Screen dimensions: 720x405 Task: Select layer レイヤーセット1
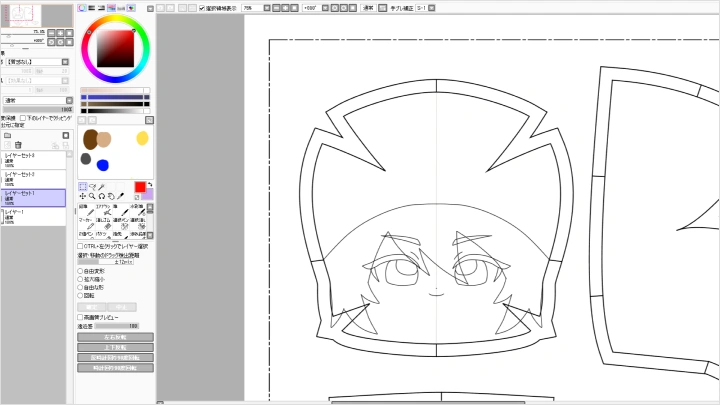[x=34, y=198]
